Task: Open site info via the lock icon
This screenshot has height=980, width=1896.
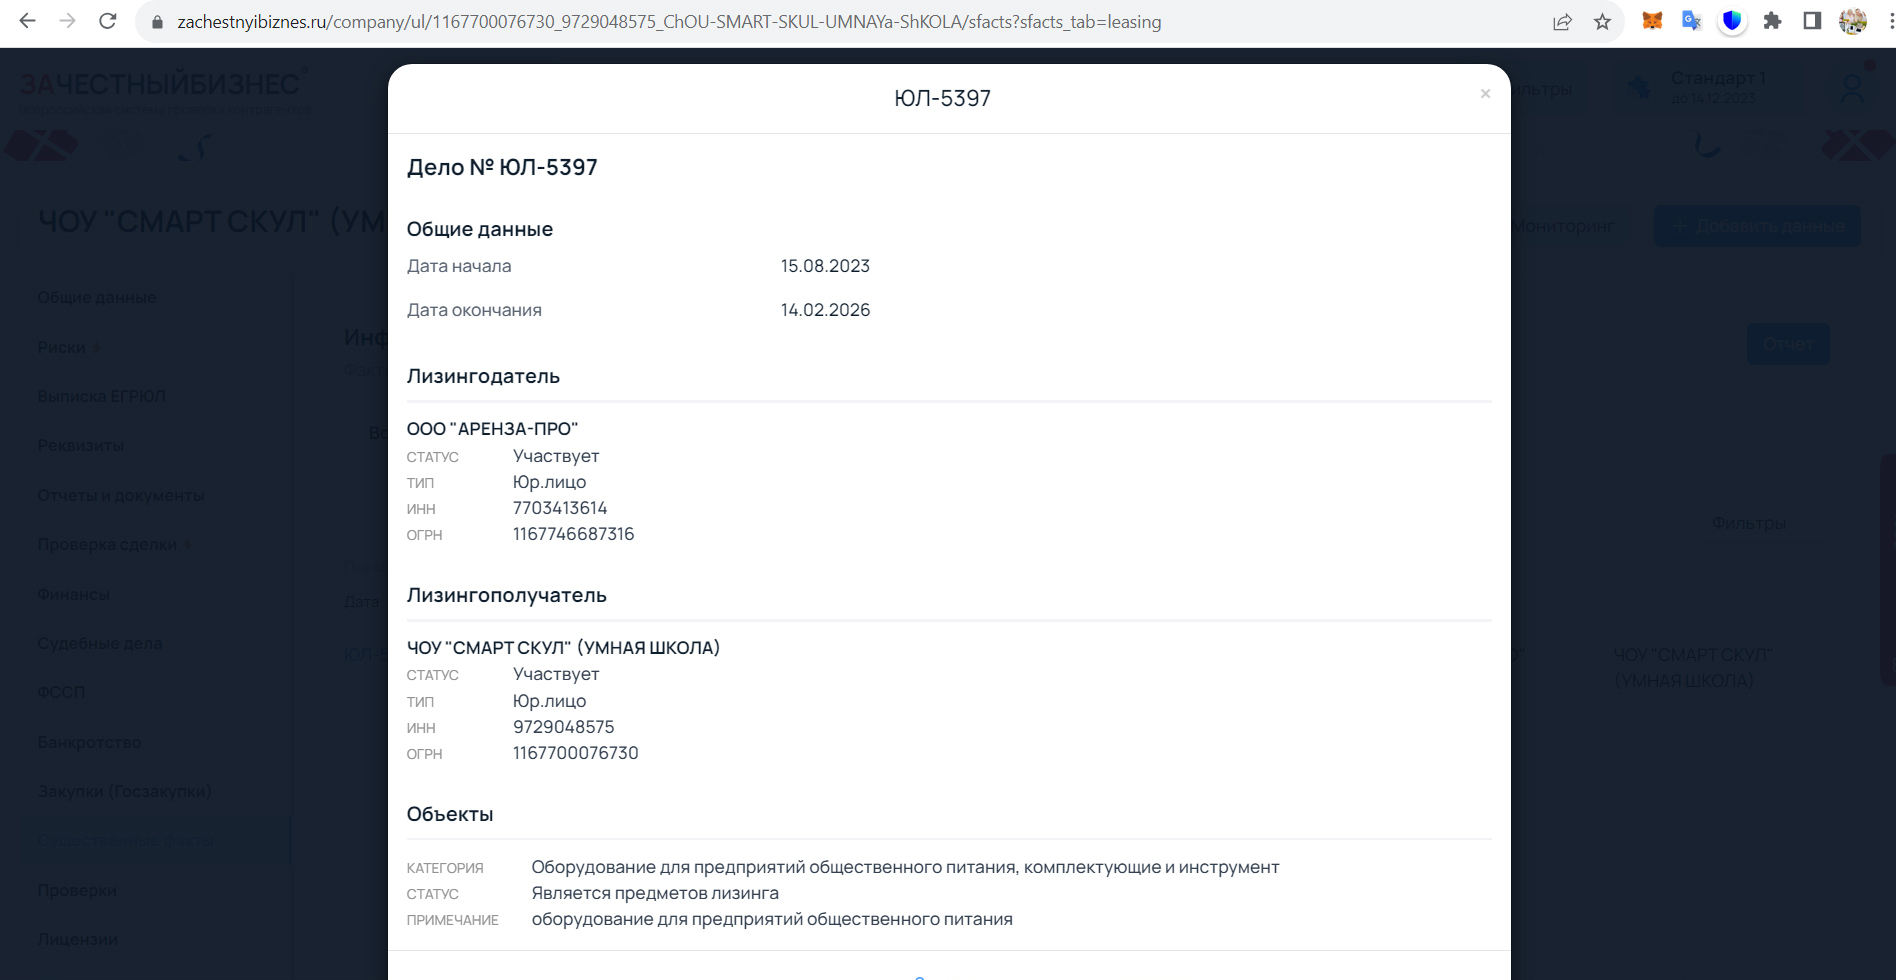Action: [157, 22]
